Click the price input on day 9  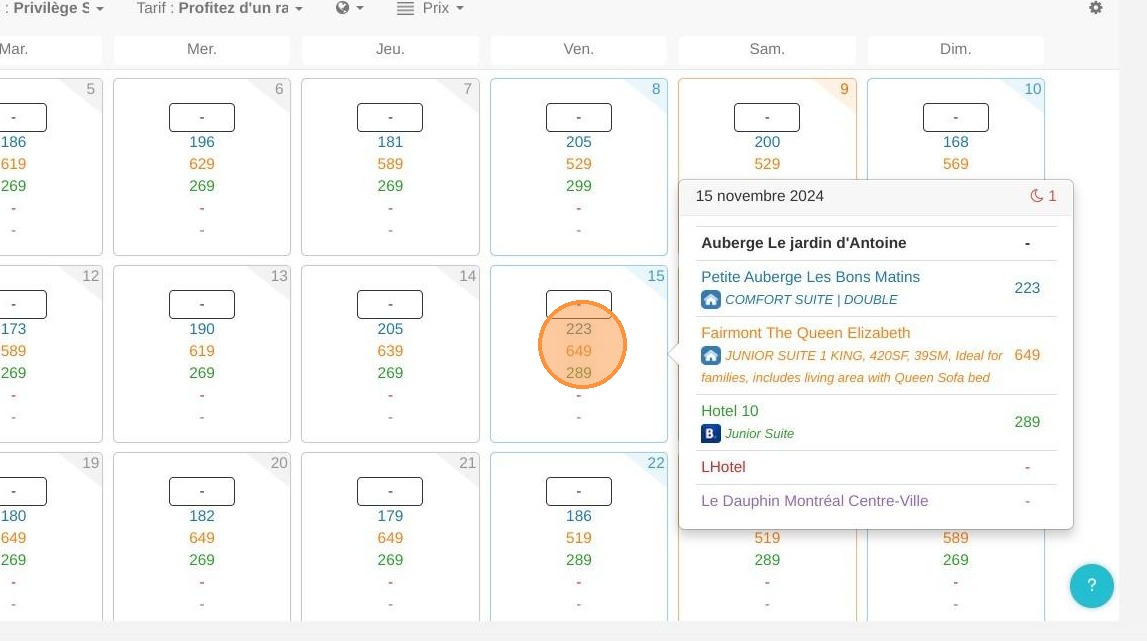click(x=767, y=117)
